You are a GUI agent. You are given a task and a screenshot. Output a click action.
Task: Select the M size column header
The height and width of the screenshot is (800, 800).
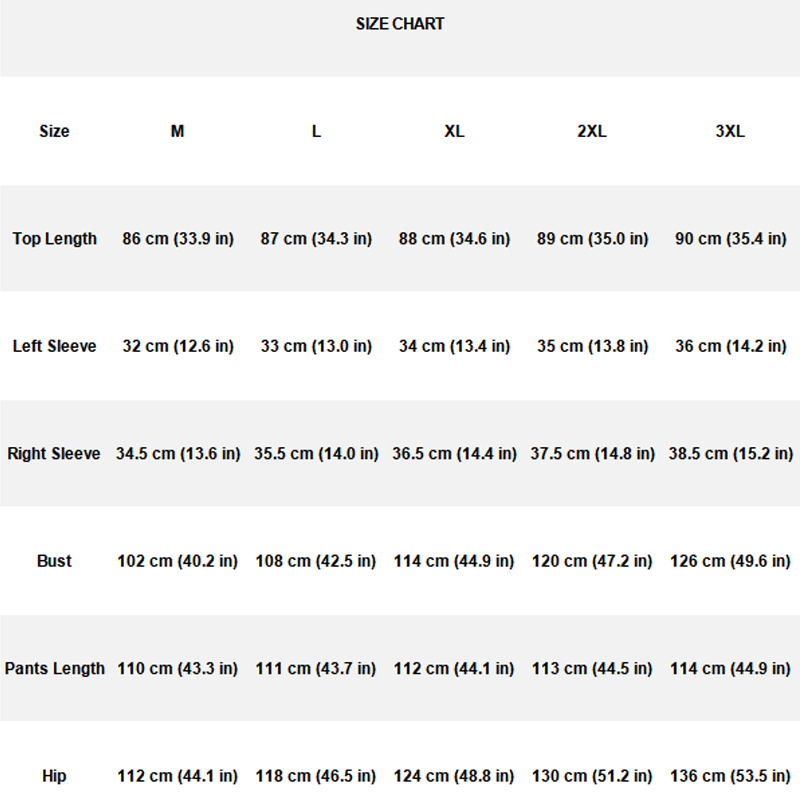177,131
